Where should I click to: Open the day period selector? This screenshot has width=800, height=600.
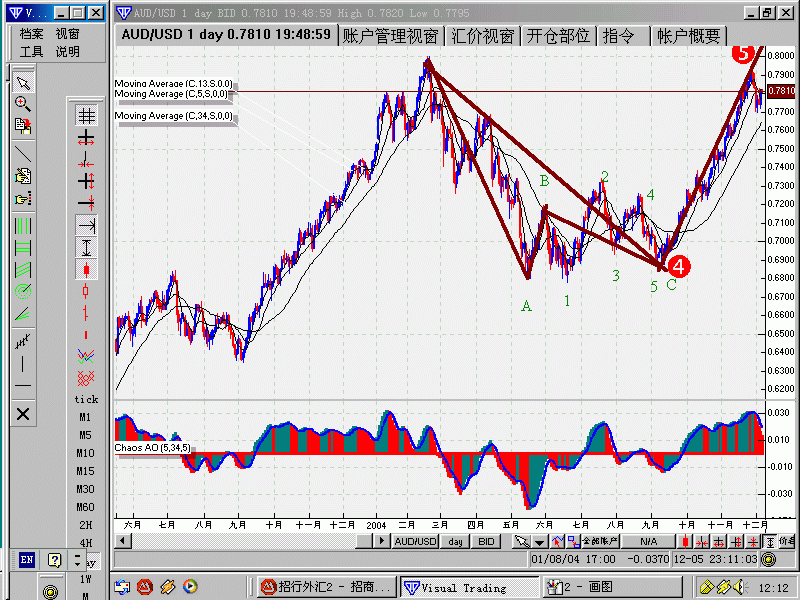pyautogui.click(x=455, y=541)
